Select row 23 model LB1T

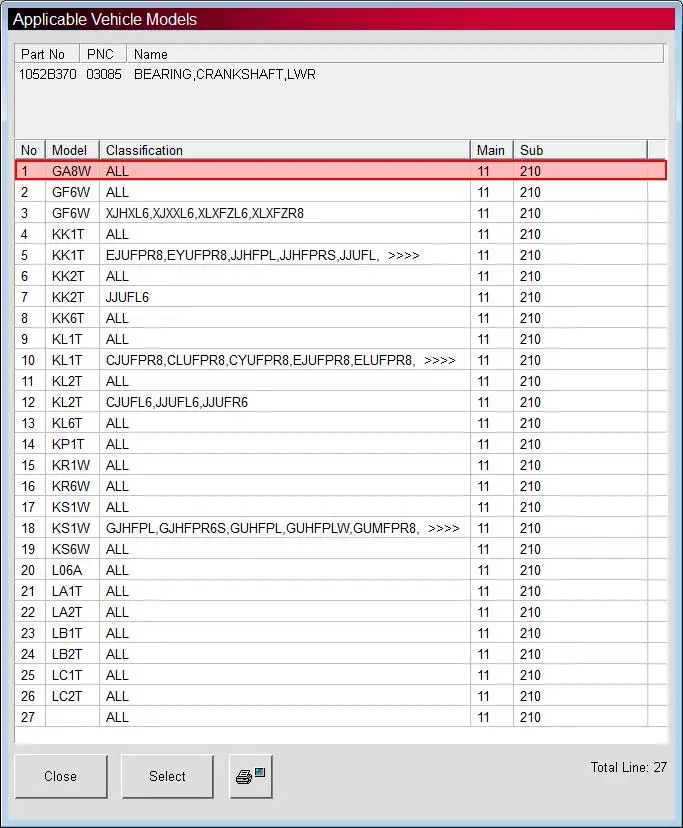tap(341, 633)
